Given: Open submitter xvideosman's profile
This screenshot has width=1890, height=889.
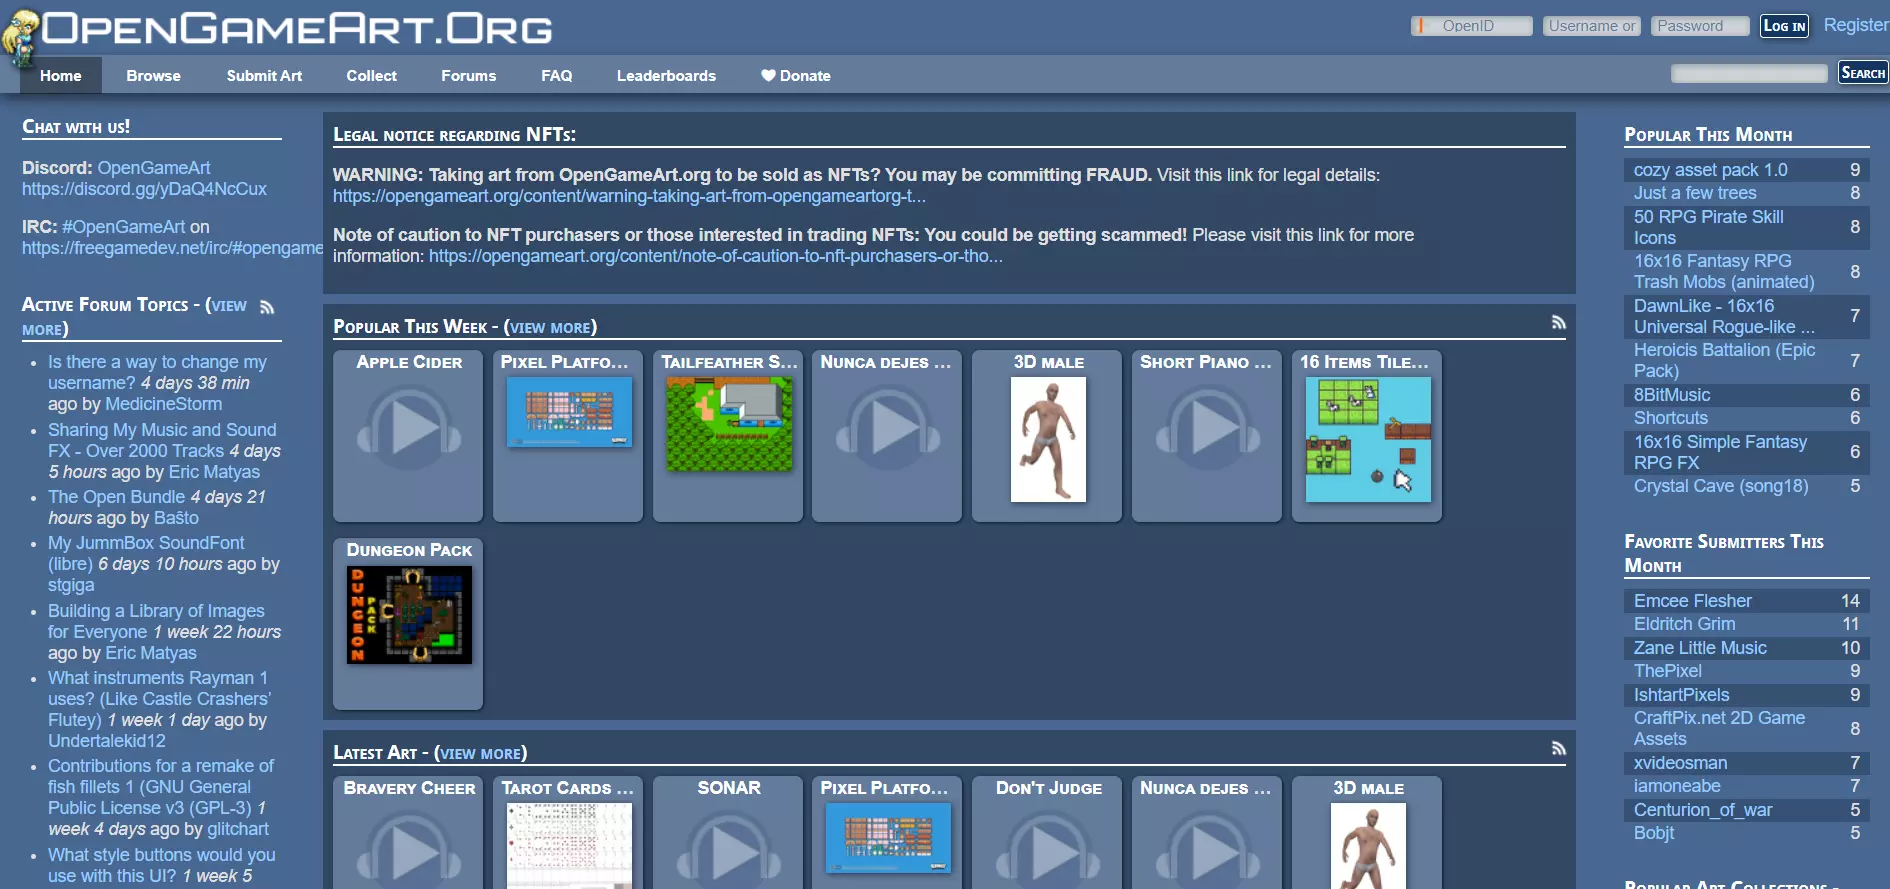Looking at the screenshot, I should coord(1681,763).
